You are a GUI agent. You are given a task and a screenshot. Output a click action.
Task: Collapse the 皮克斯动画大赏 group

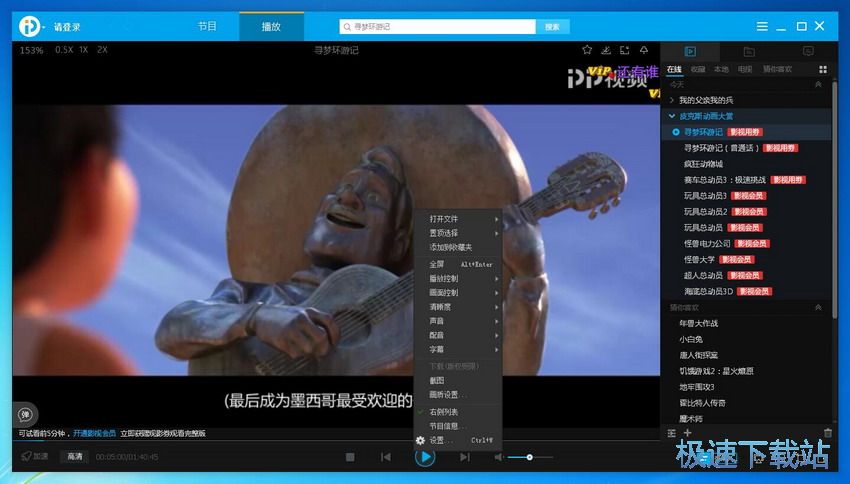coord(672,116)
